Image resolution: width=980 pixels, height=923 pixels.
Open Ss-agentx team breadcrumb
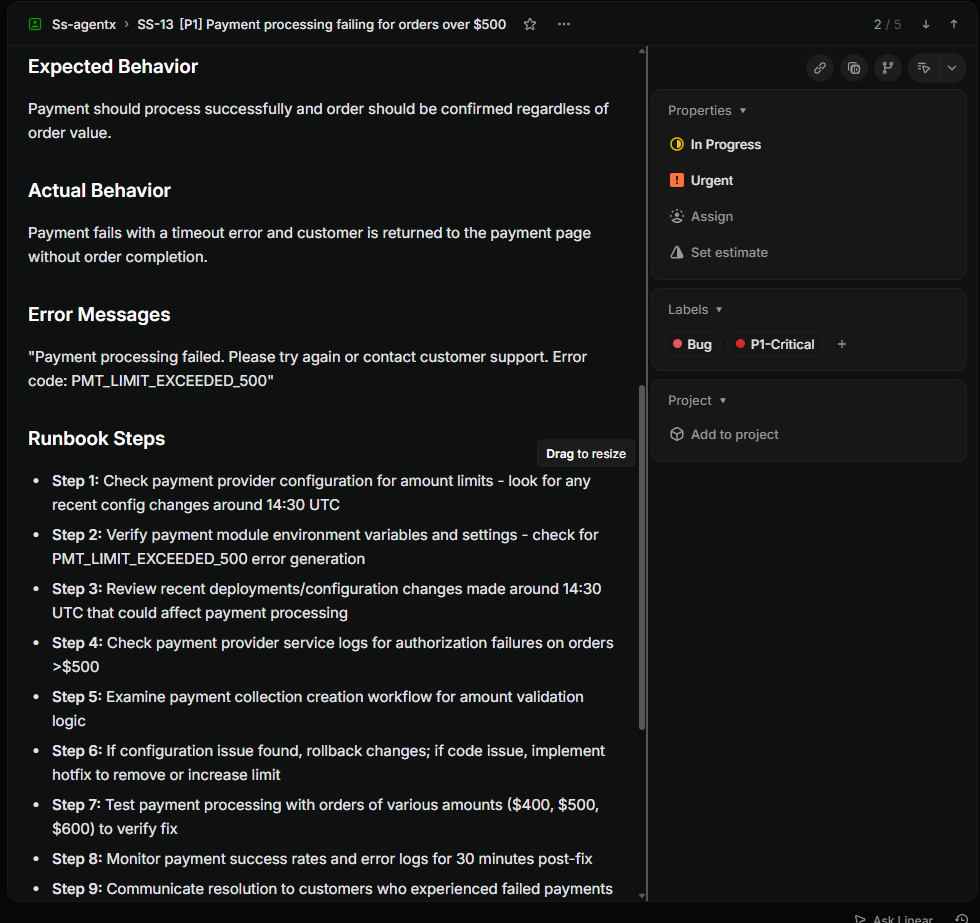coord(83,24)
